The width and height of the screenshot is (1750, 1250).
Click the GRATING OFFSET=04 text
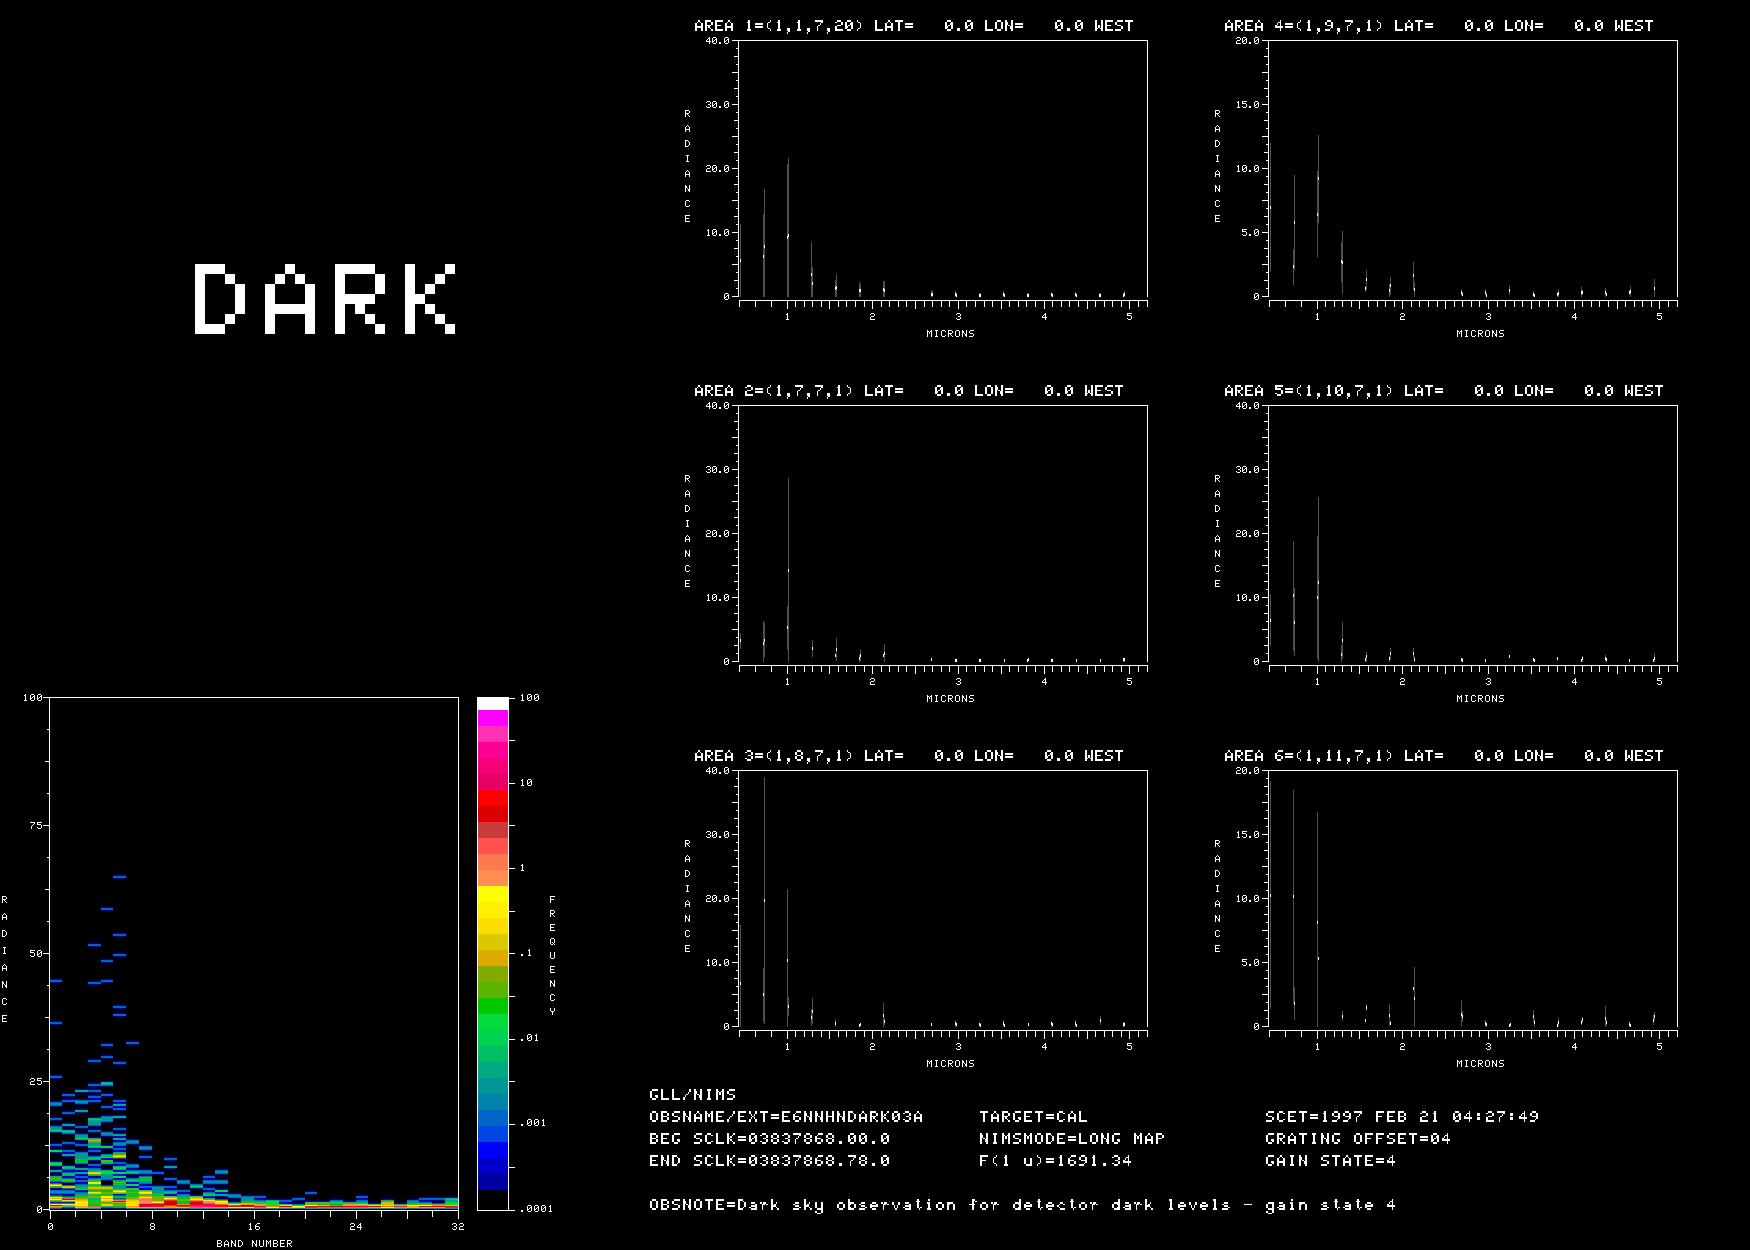pyautogui.click(x=1358, y=1139)
